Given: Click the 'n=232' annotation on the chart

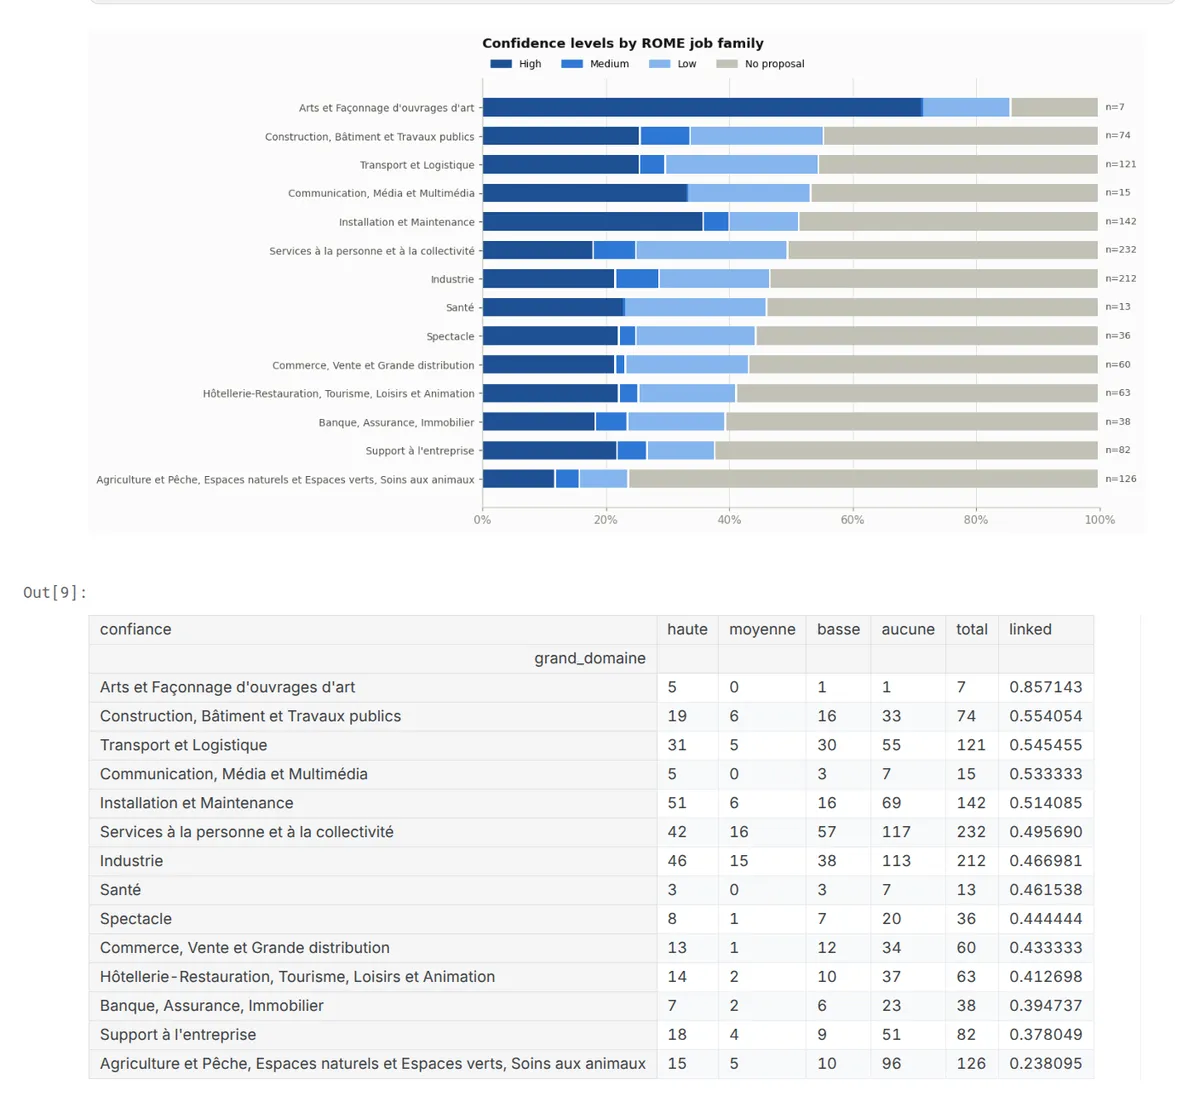Looking at the screenshot, I should point(1121,250).
